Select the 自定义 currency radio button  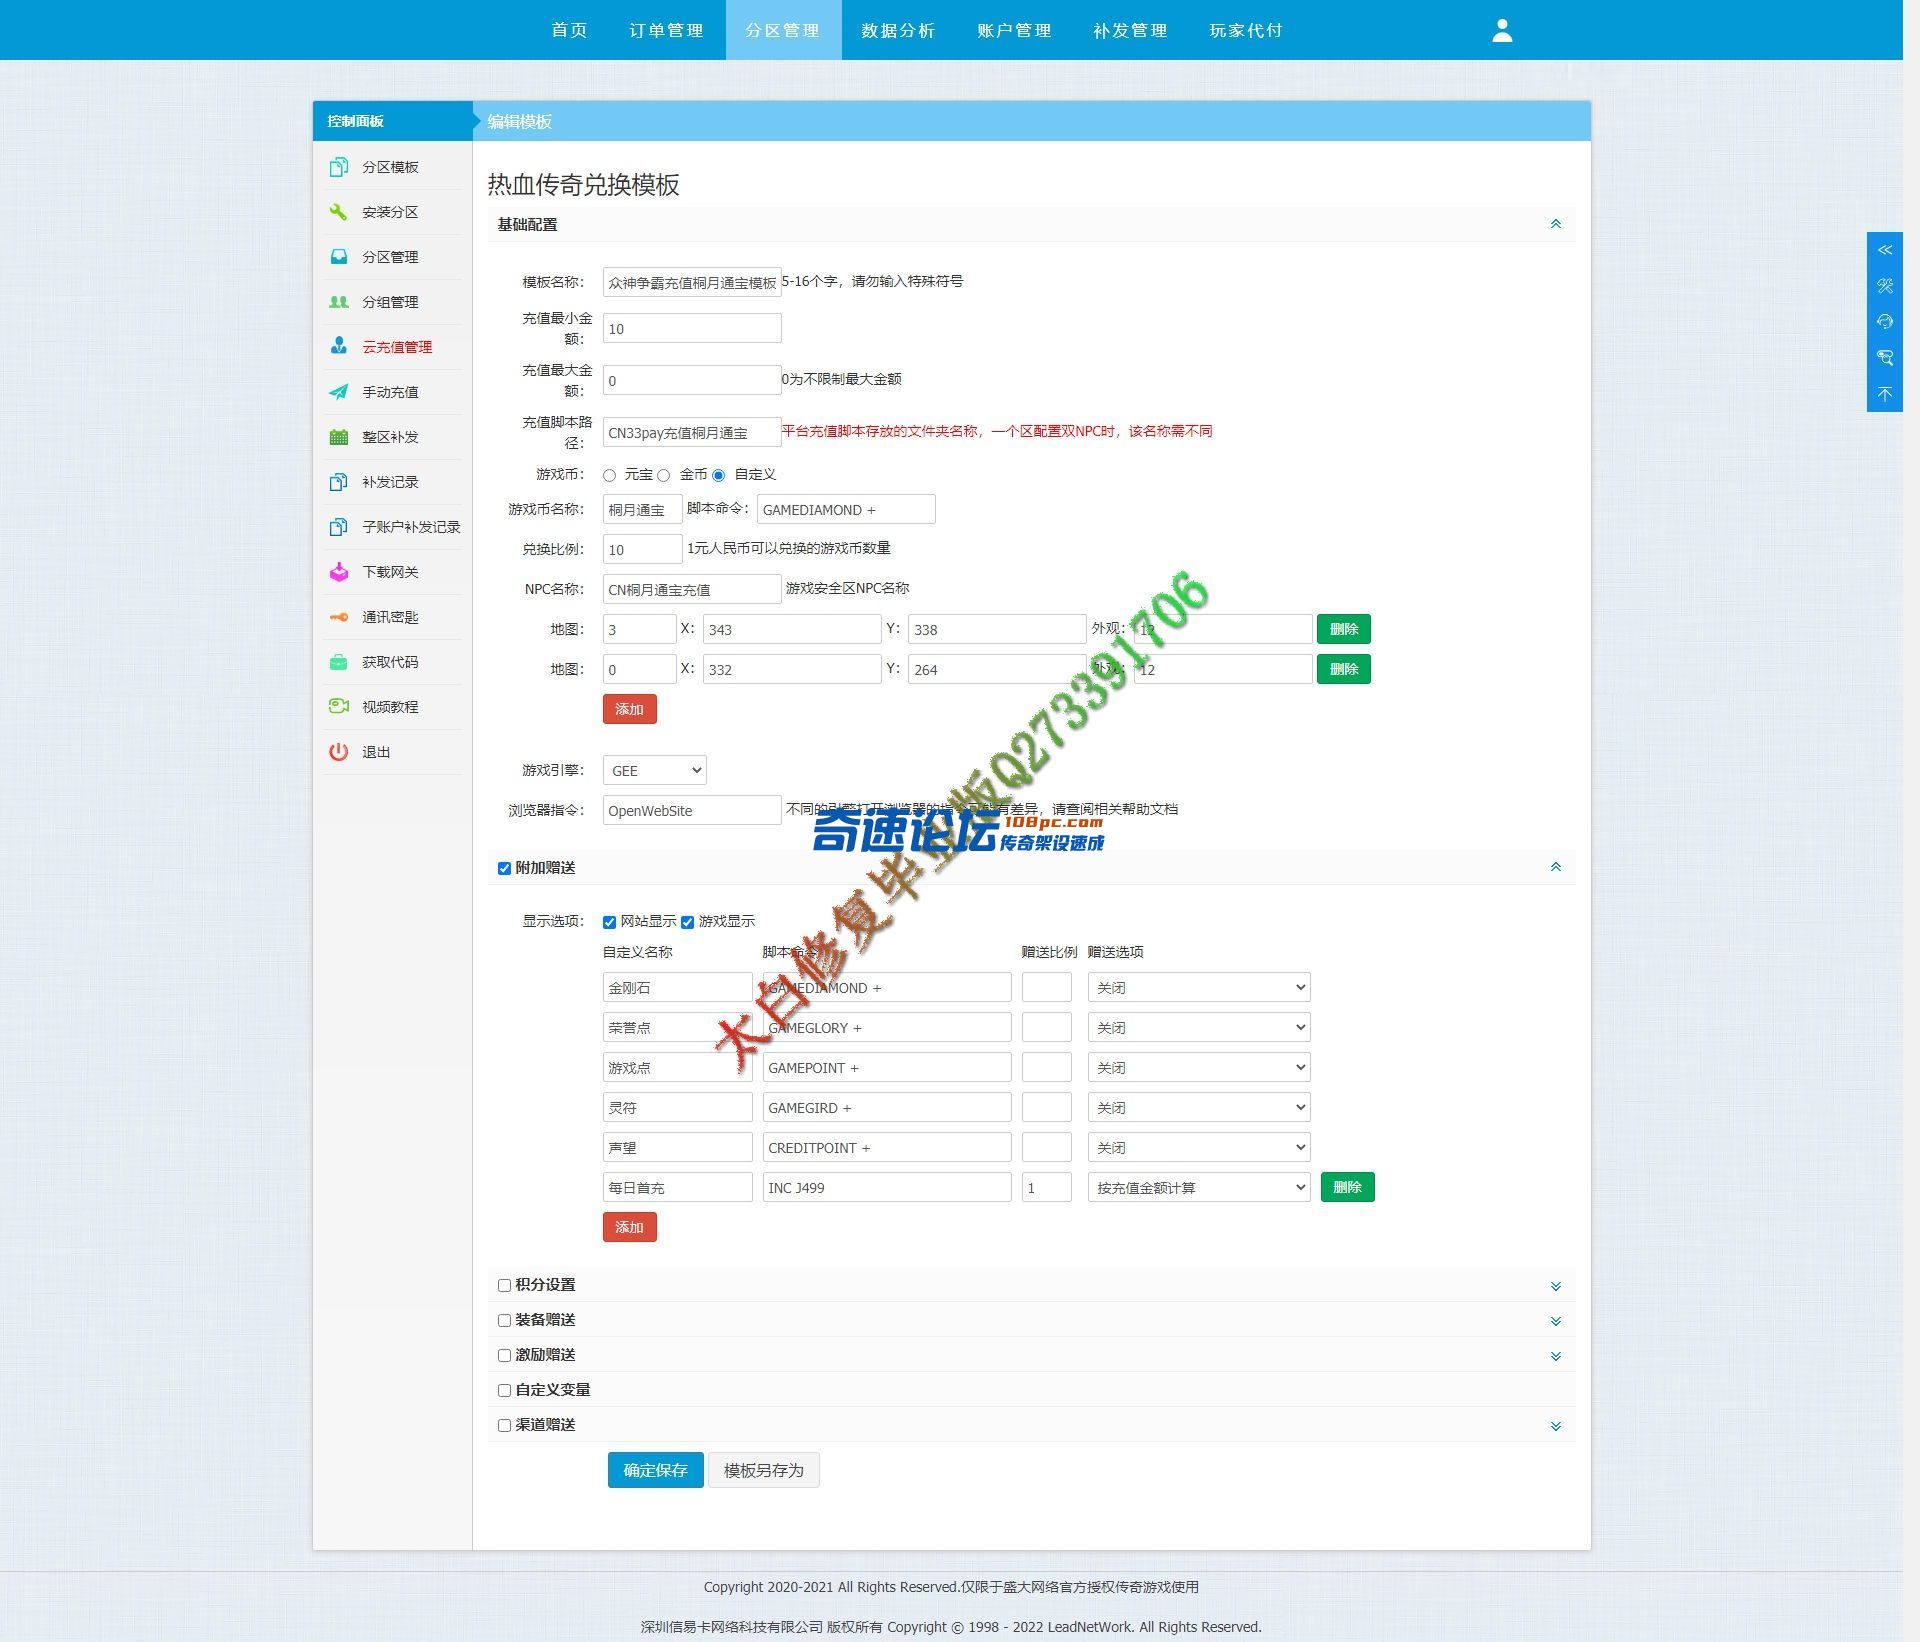pos(718,475)
